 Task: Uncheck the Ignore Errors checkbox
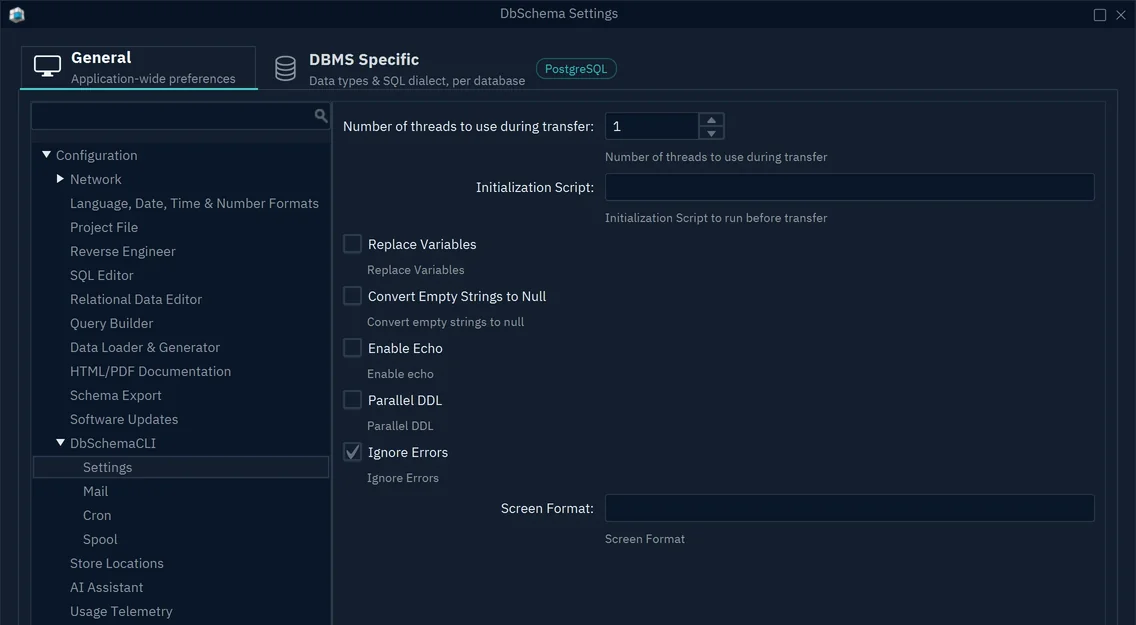(x=352, y=453)
